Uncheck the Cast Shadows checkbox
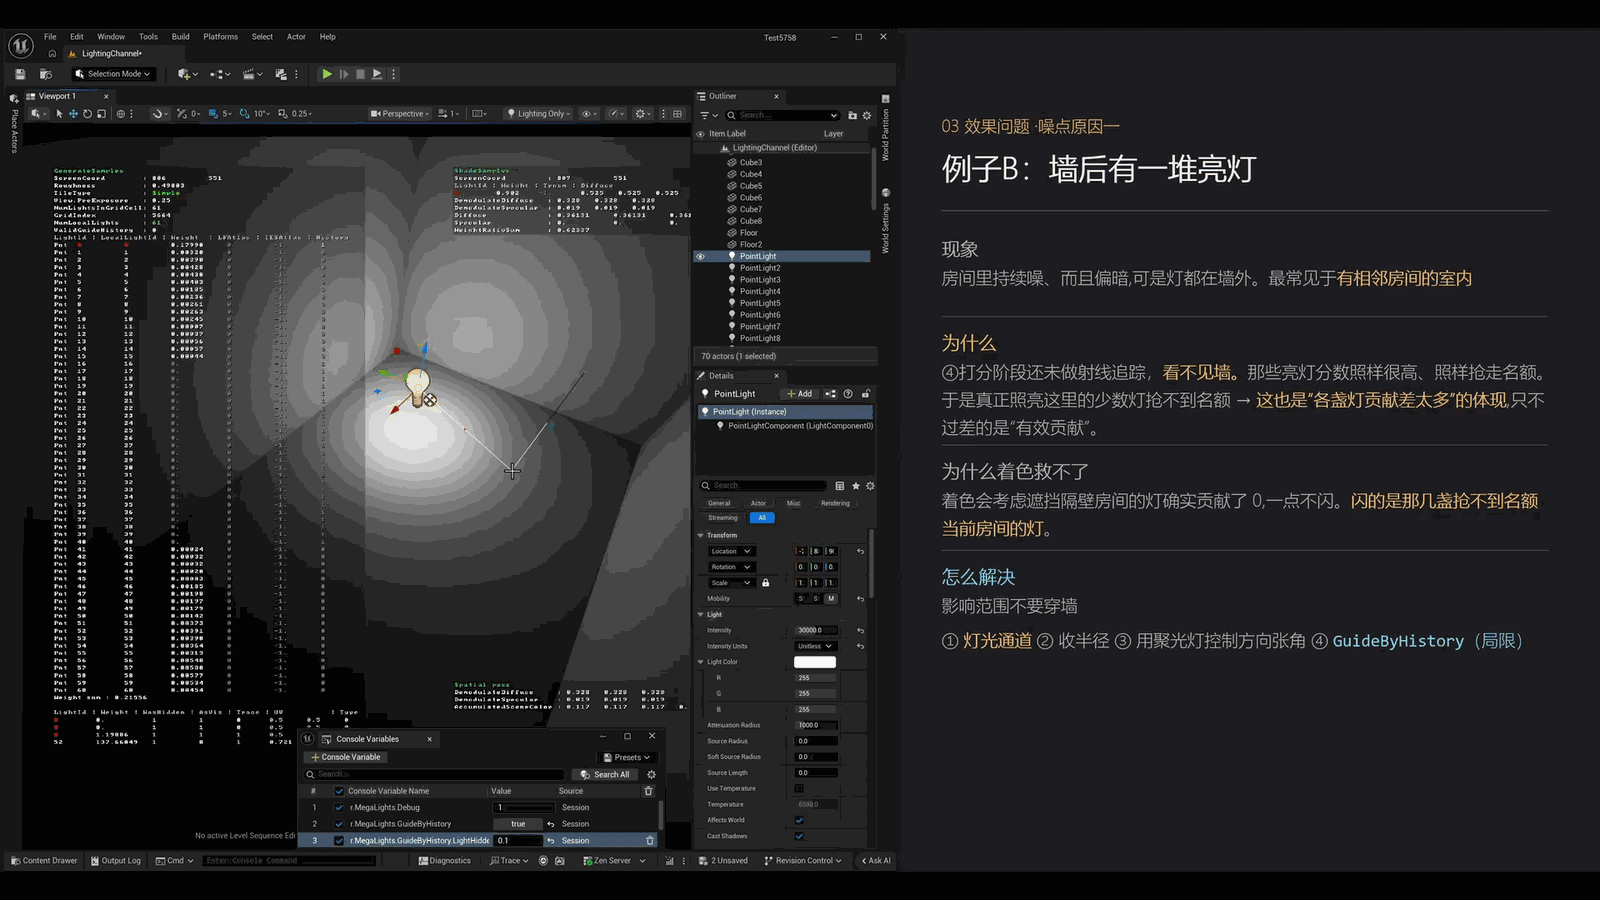This screenshot has height=900, width=1600. pos(799,836)
